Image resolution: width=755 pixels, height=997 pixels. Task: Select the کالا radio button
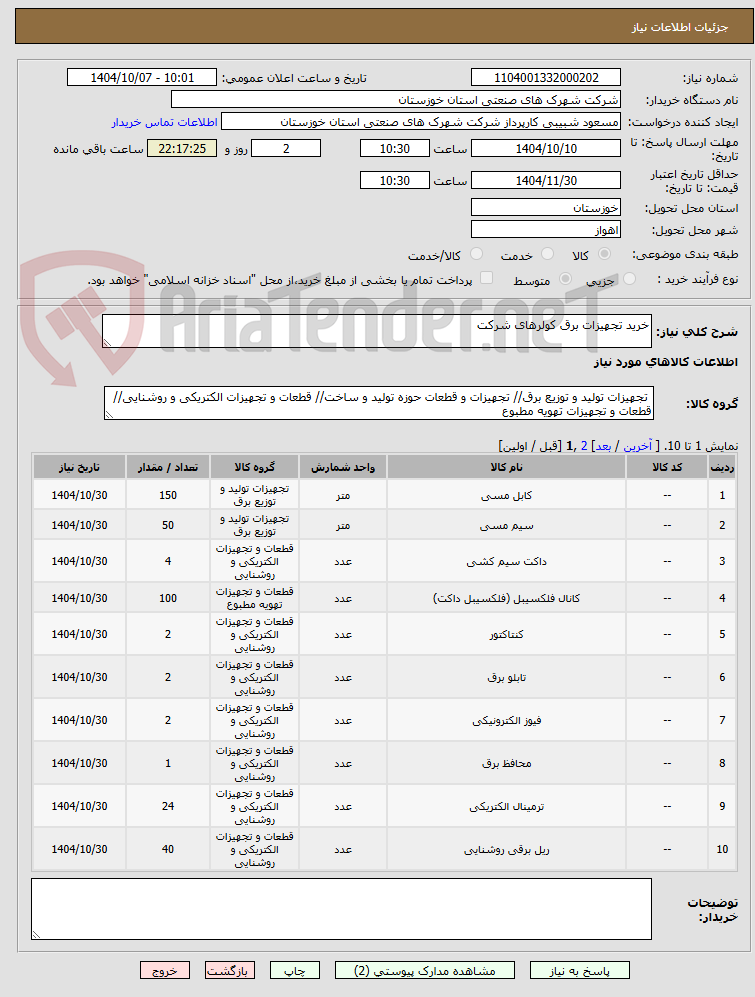point(604,254)
